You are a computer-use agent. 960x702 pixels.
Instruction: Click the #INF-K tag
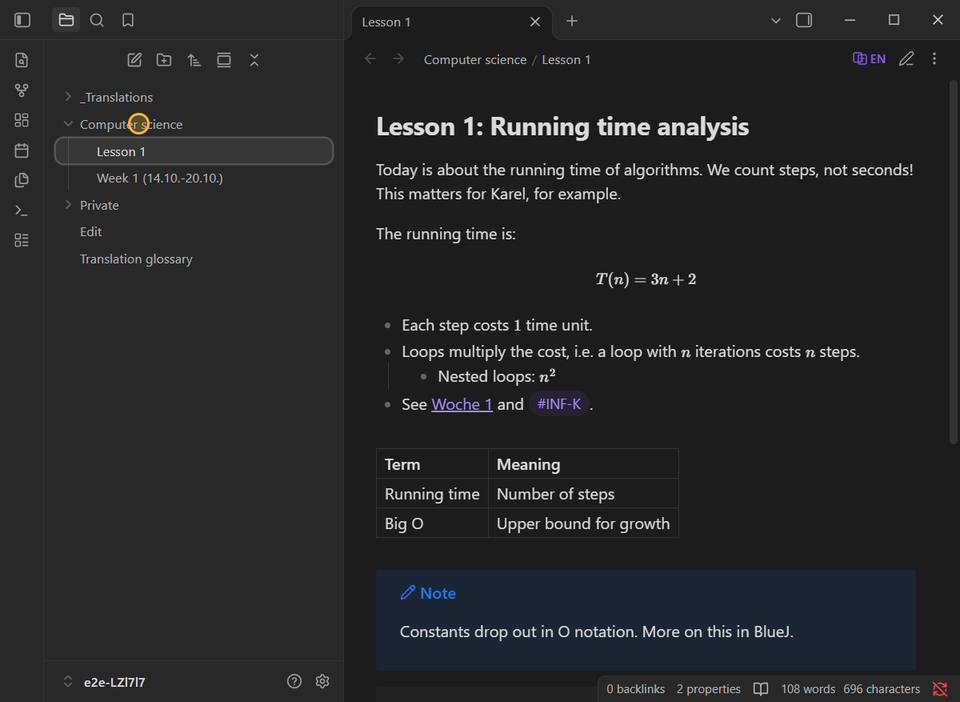point(559,404)
